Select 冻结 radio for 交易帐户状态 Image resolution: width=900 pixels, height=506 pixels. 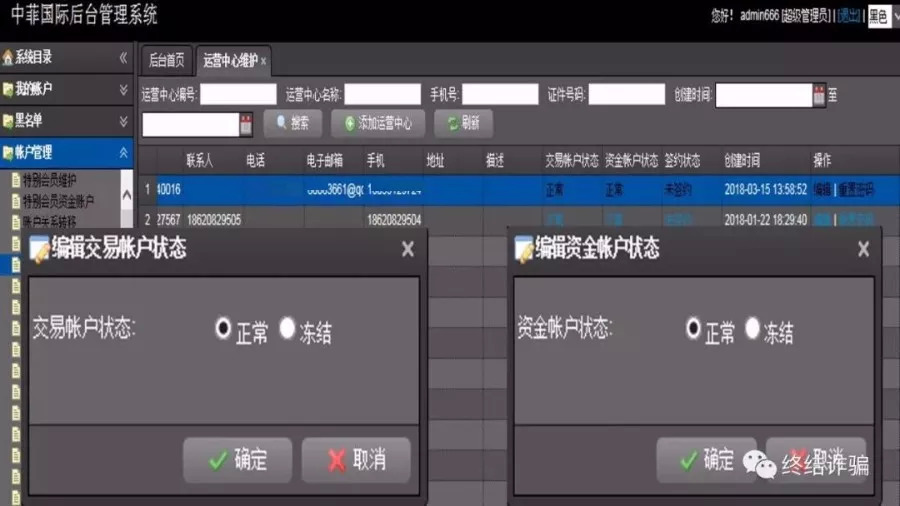tap(287, 328)
